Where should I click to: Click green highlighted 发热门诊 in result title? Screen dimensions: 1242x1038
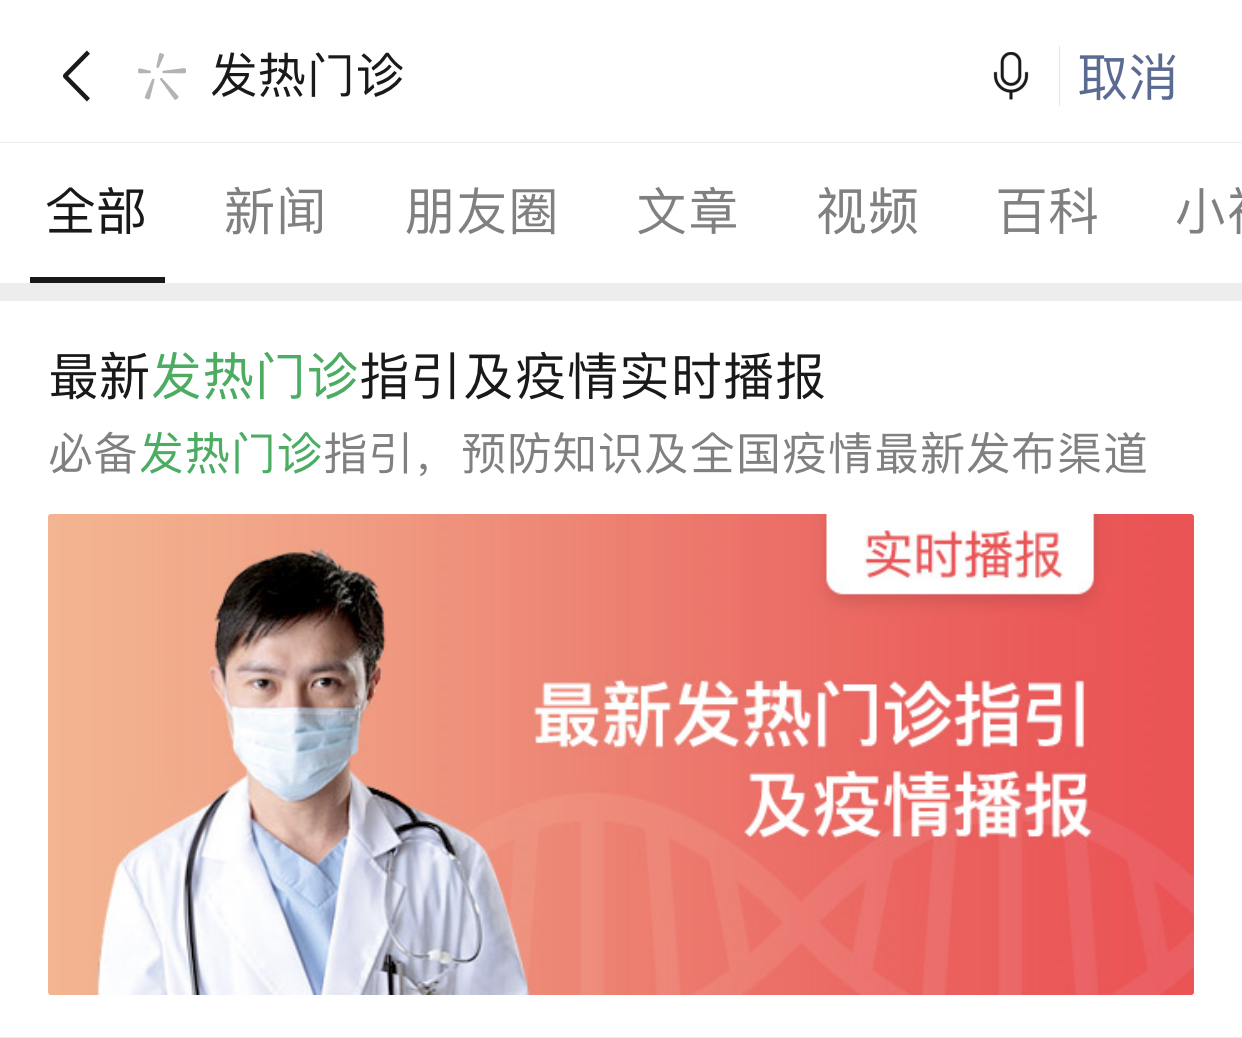point(255,377)
